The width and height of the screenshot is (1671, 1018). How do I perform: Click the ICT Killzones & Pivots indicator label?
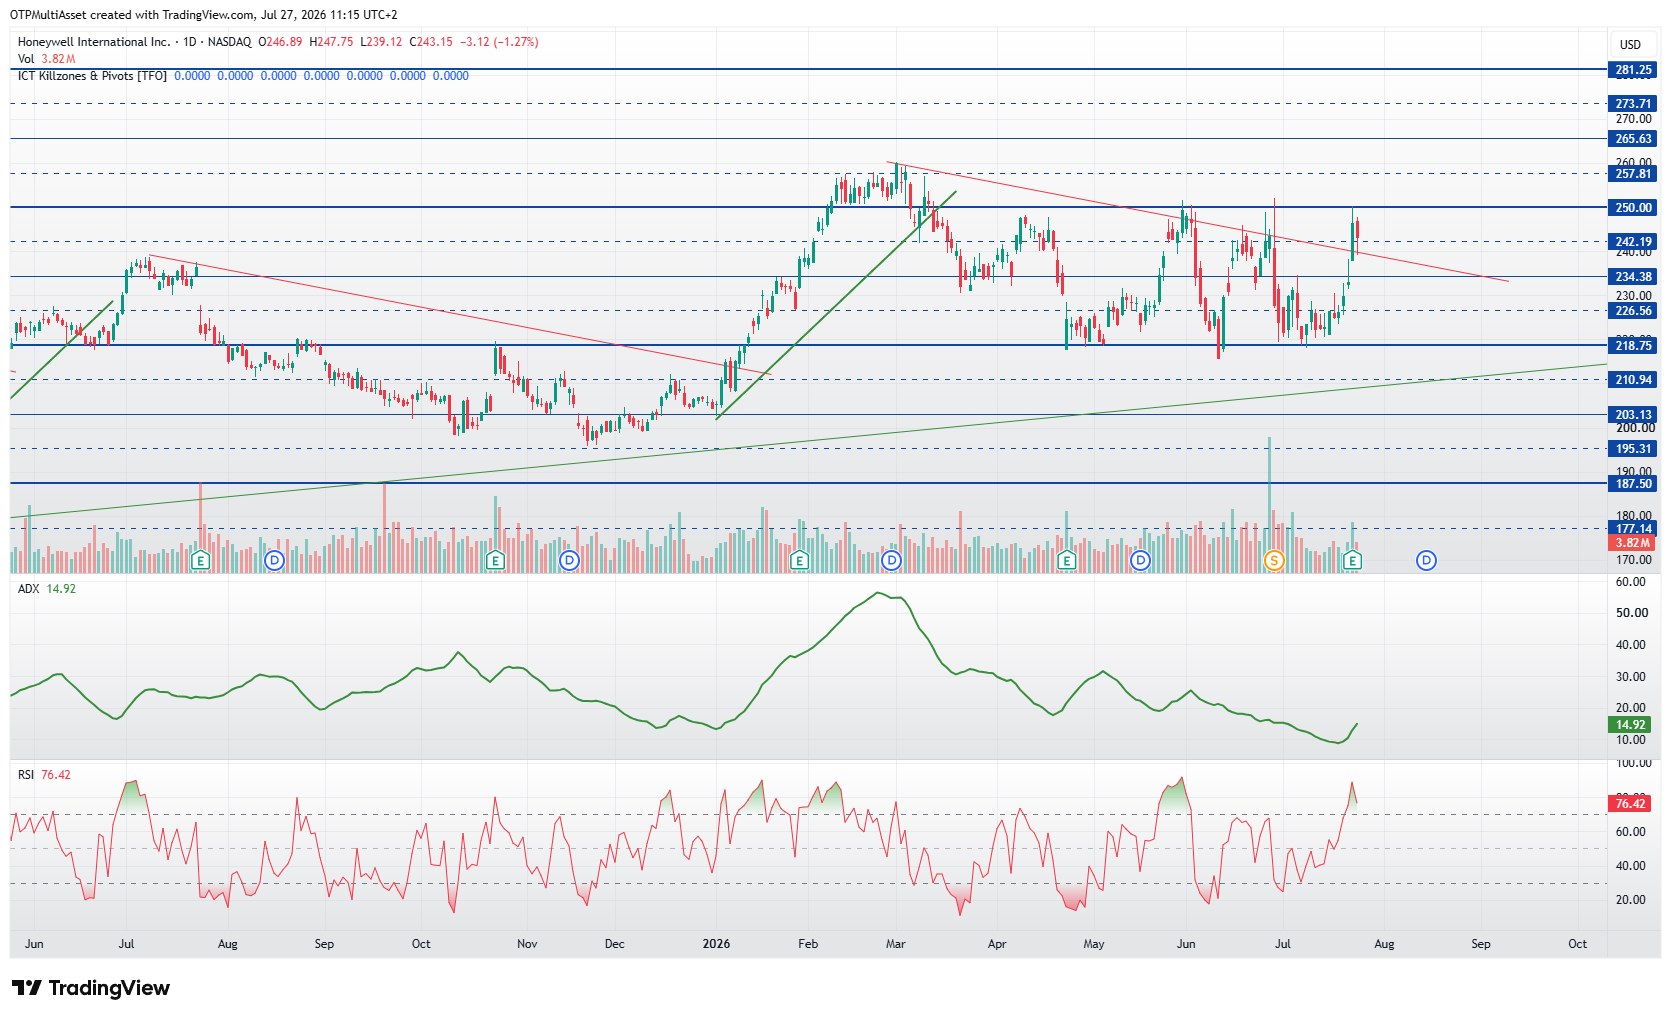92,76
